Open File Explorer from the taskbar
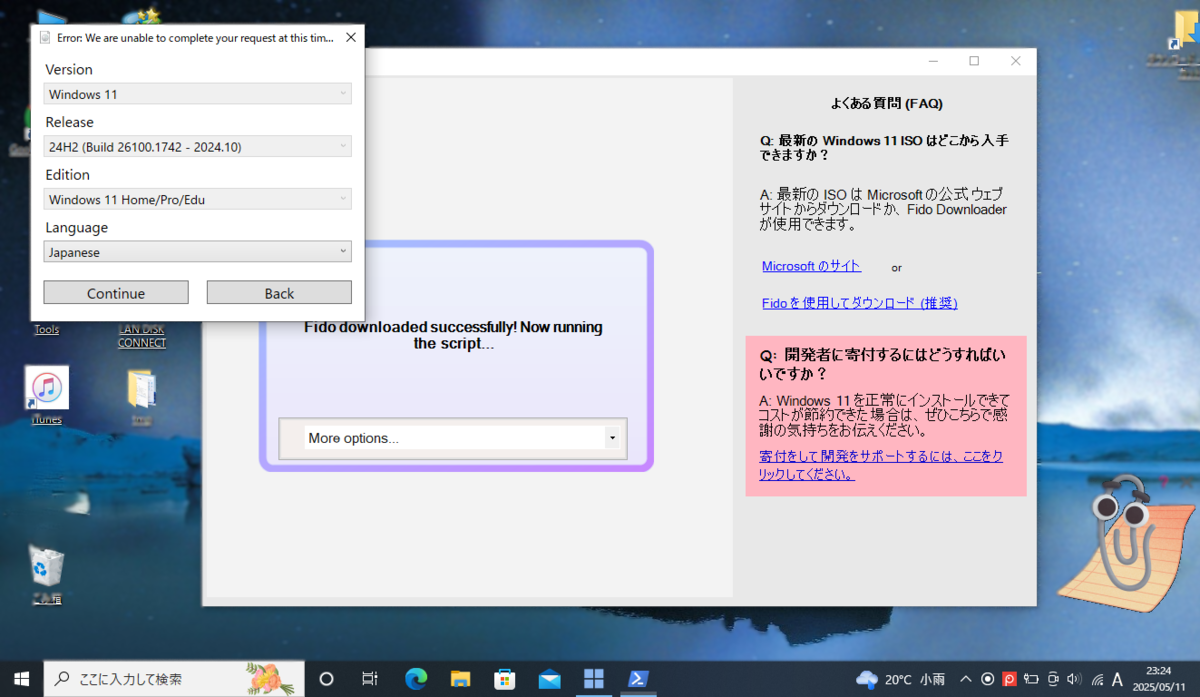The height and width of the screenshot is (697, 1200). (x=460, y=679)
